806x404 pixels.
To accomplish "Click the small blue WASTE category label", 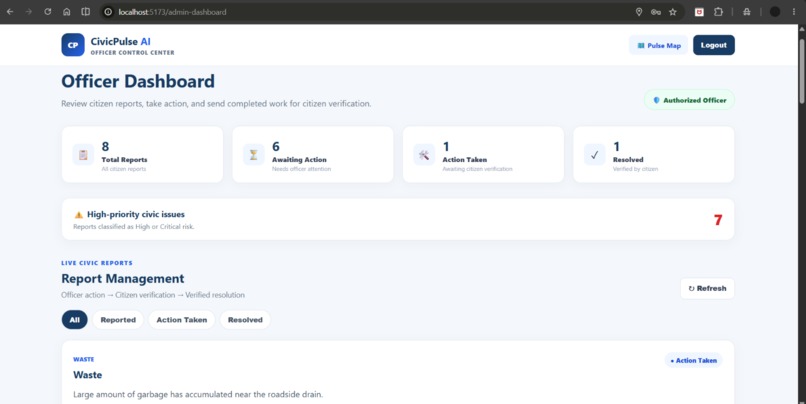I will pos(84,359).
